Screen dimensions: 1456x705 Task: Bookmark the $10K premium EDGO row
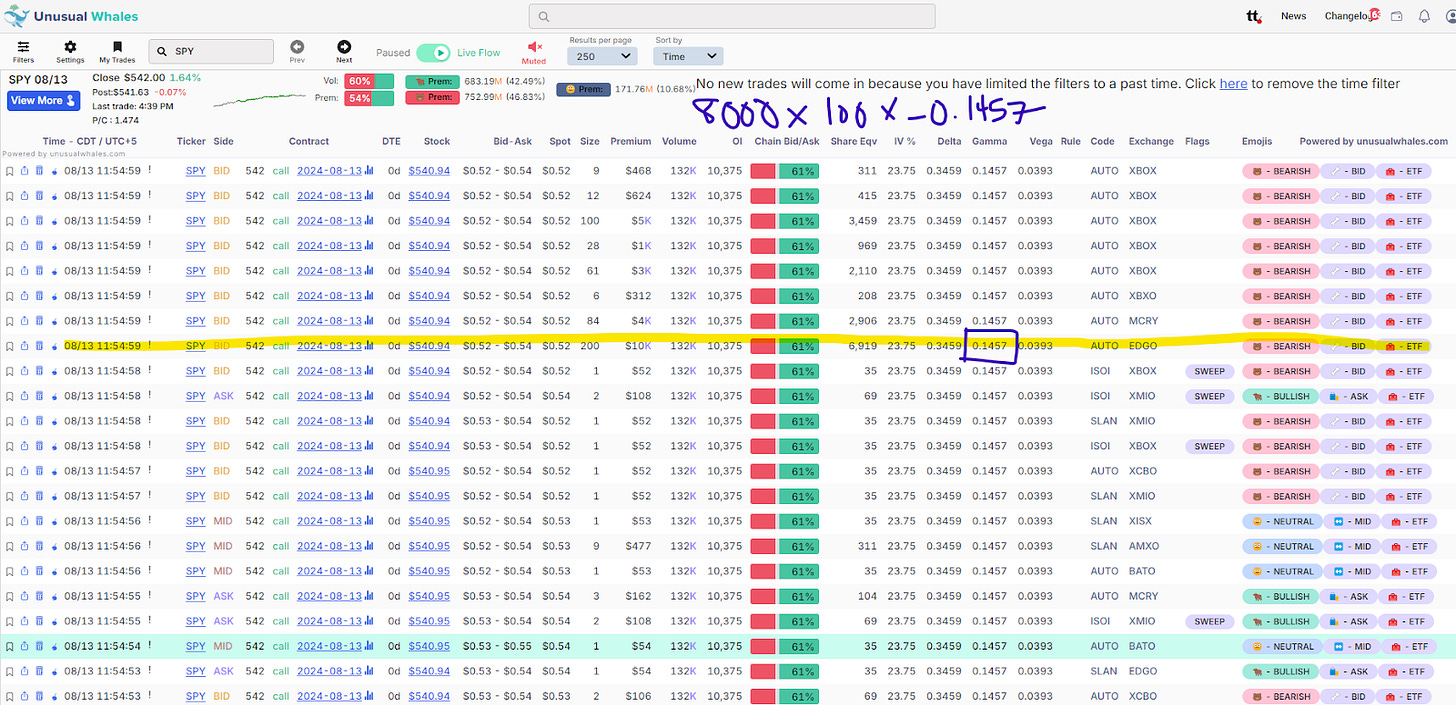(x=10, y=346)
